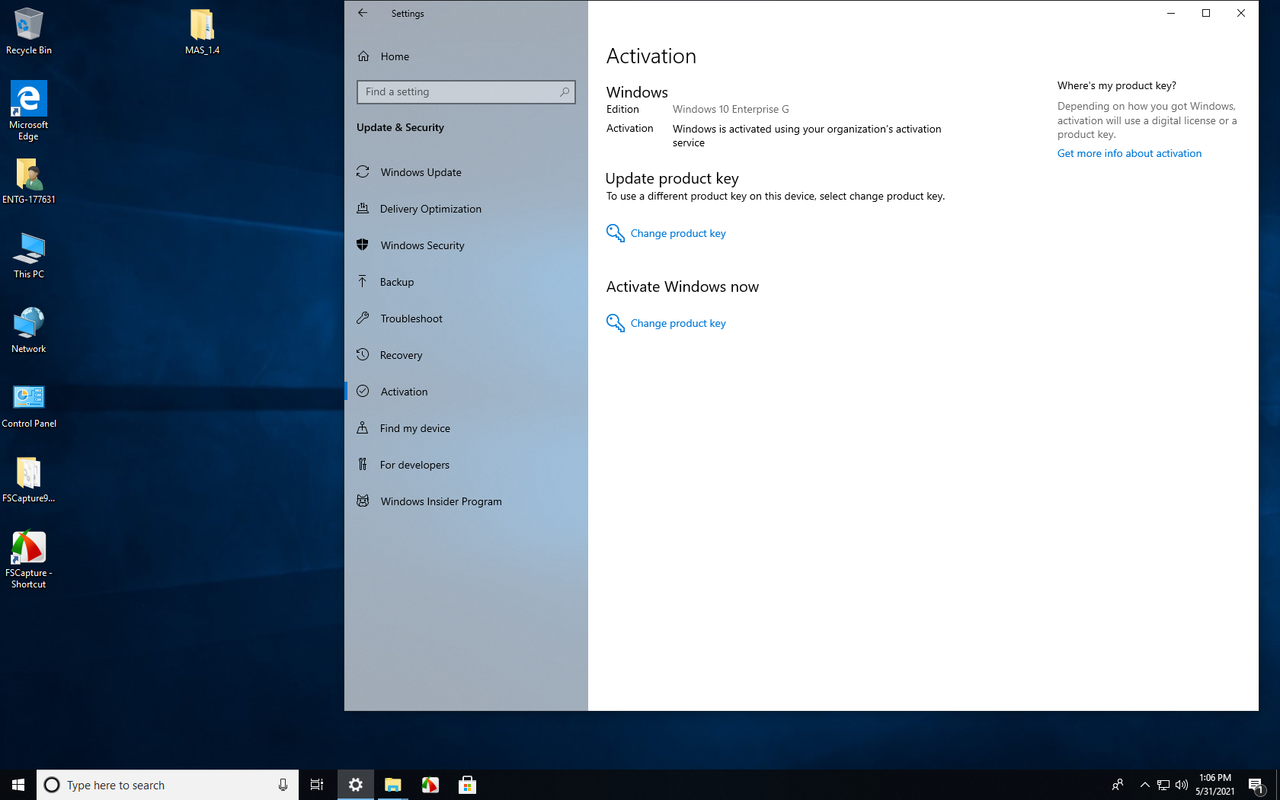Open the Action Center notifications icon
The image size is (1280, 800).
point(1256,785)
